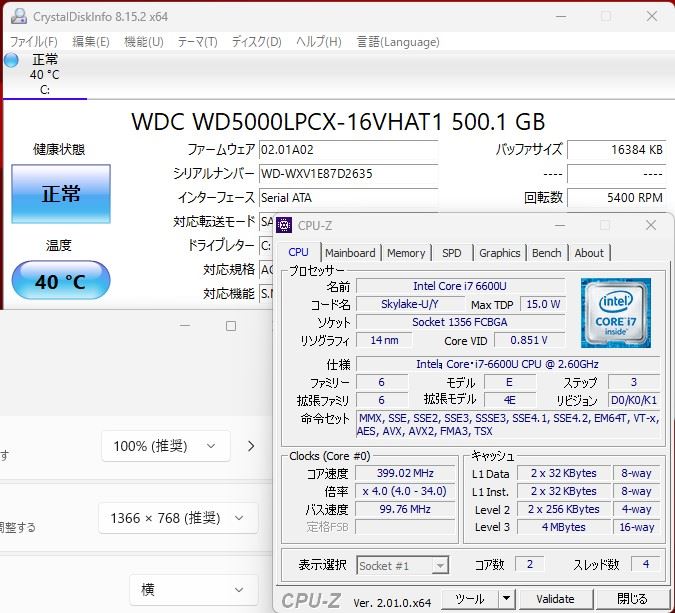Maximize the display settings window

[231, 326]
